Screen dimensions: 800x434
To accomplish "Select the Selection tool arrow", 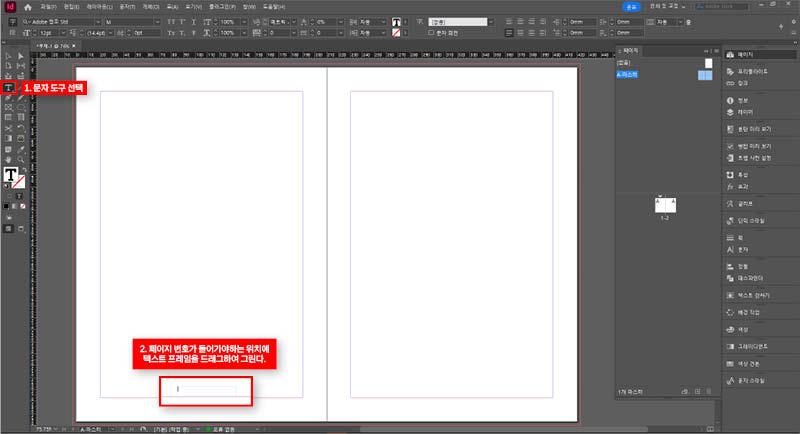I will (9, 56).
